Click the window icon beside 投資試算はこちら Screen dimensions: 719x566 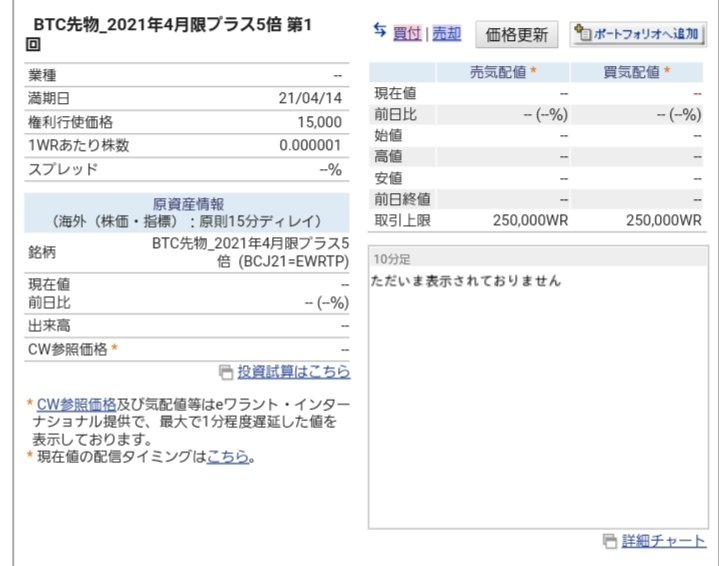(226, 372)
